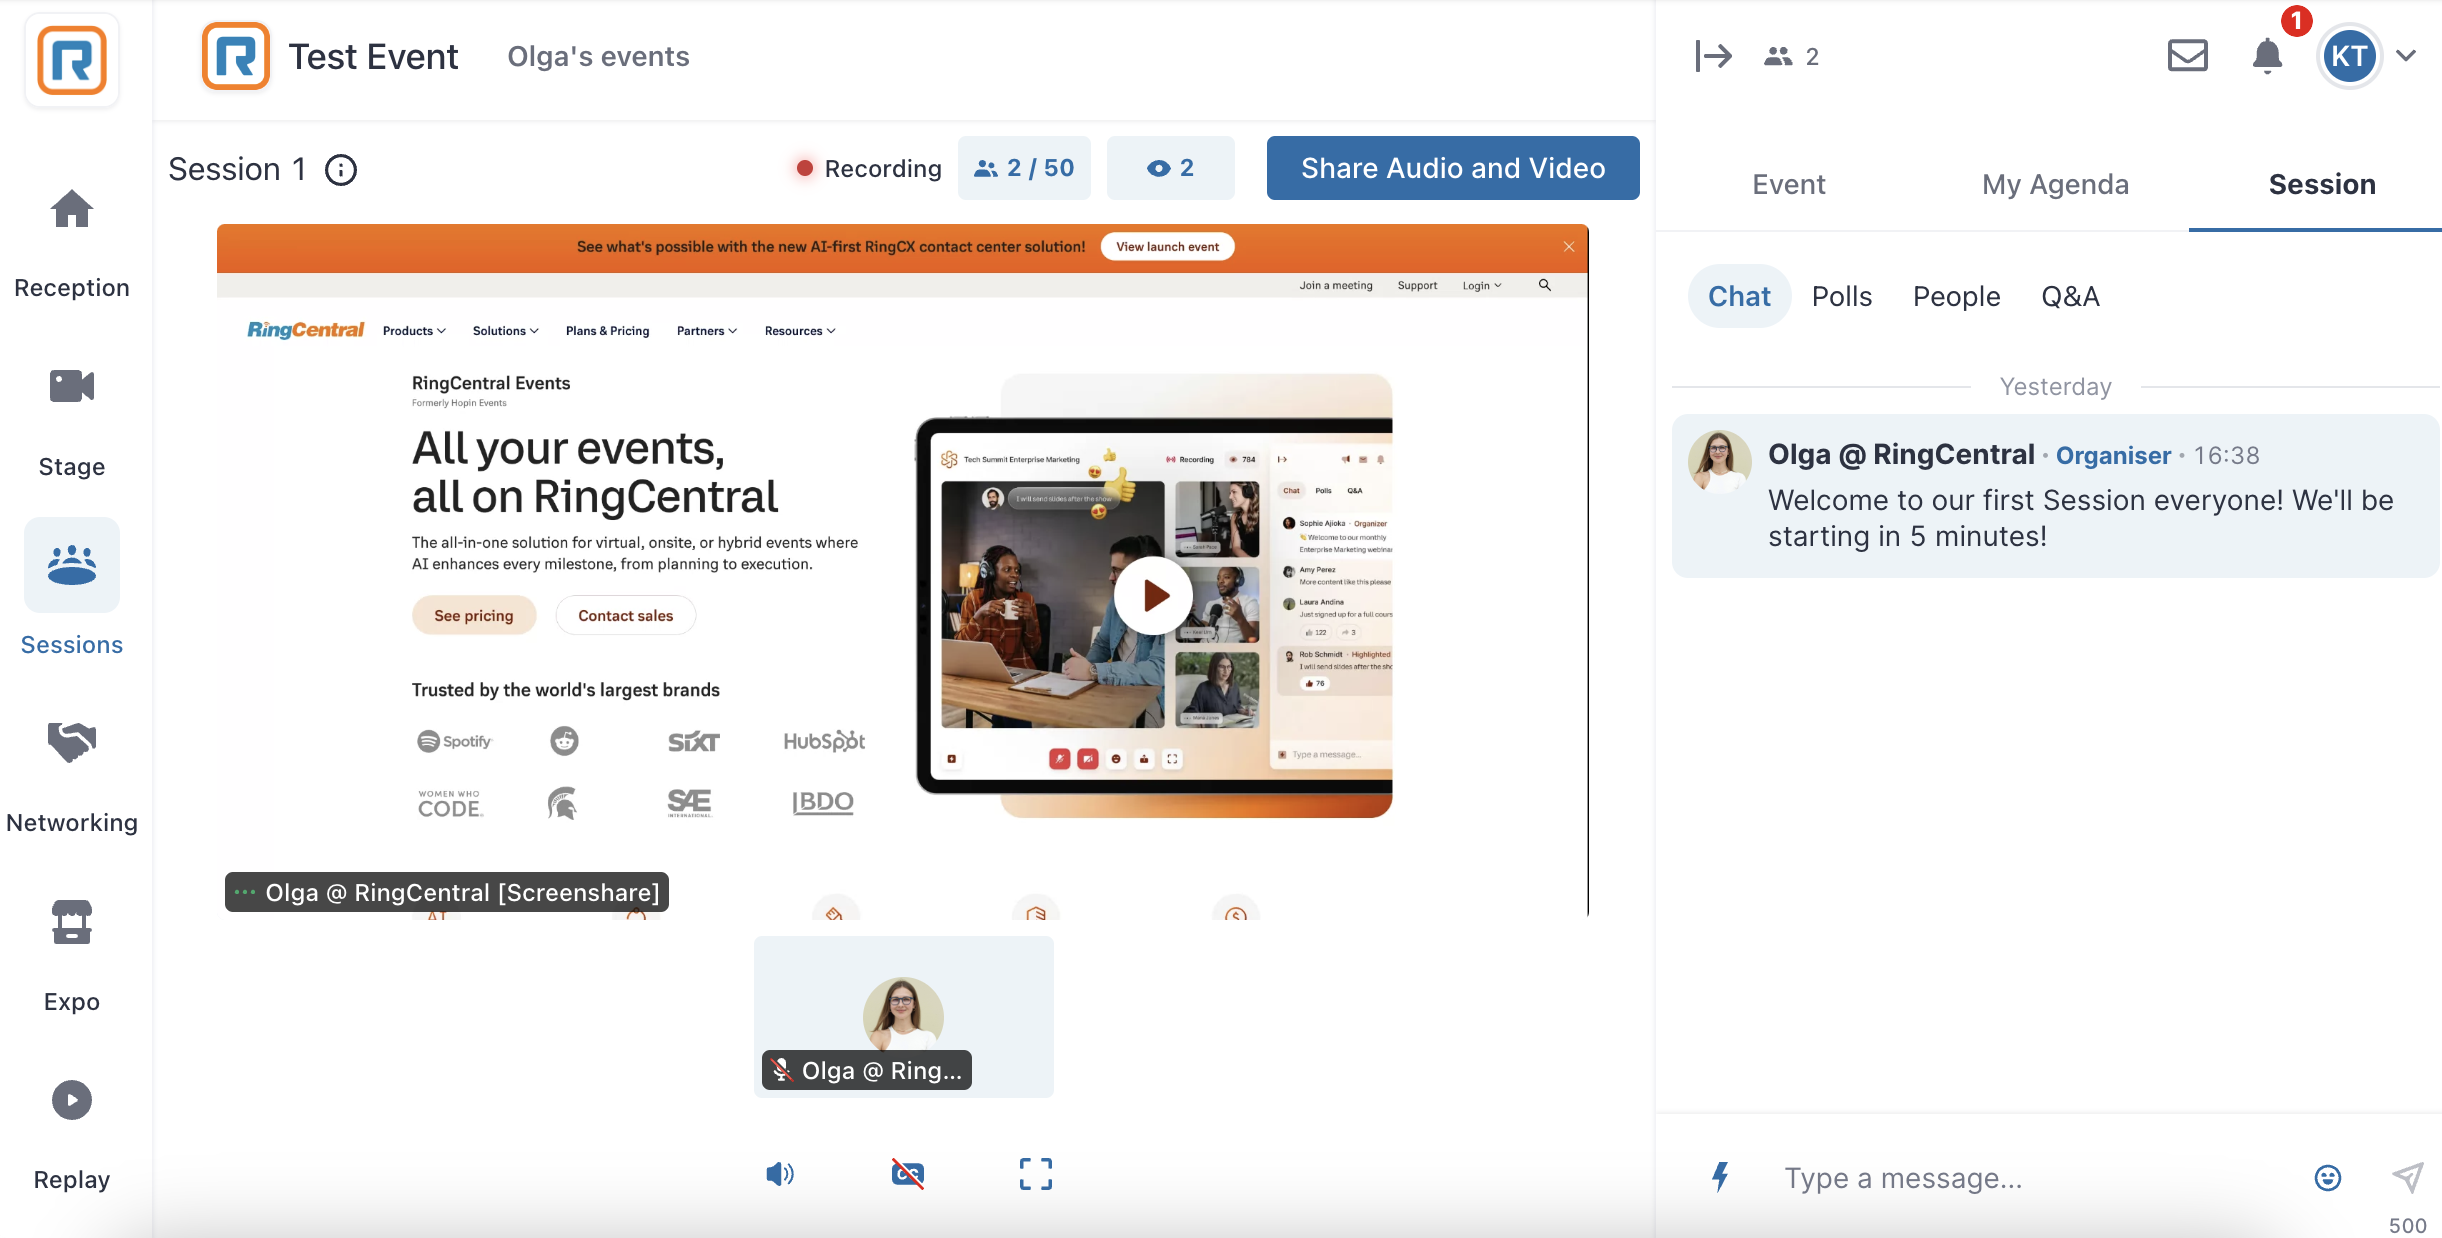2442x1238 pixels.
Task: Click the HubSpot brand logo
Action: pos(824,741)
